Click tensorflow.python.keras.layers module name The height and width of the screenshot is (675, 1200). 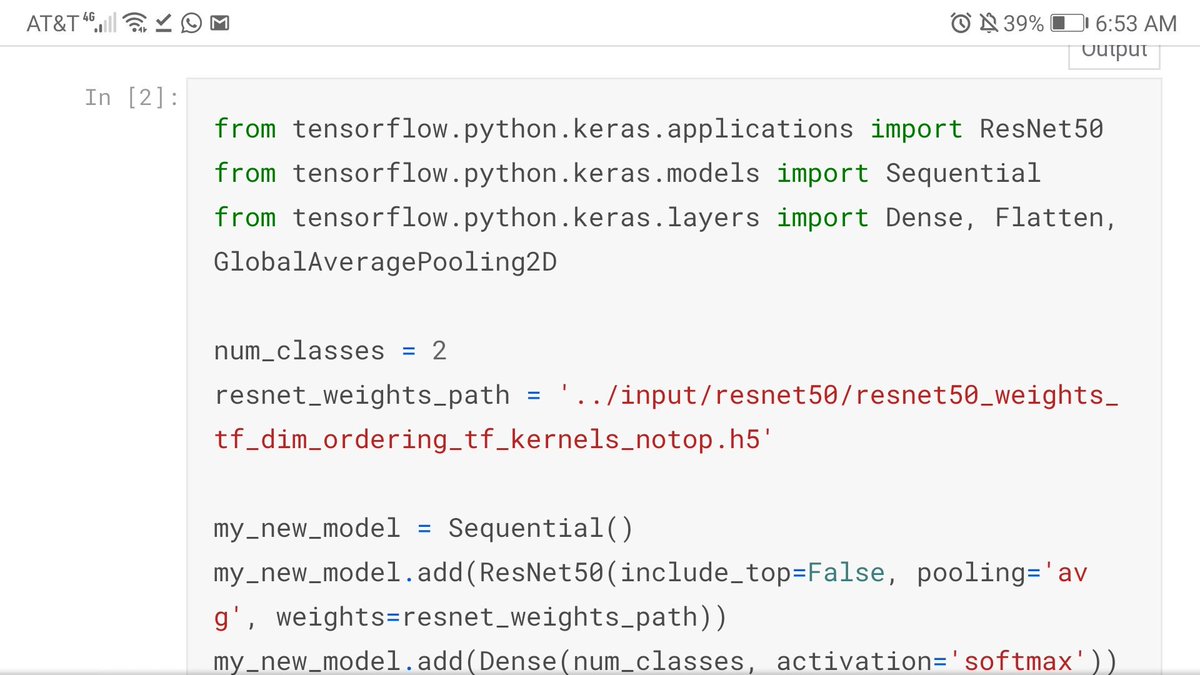(x=526, y=218)
